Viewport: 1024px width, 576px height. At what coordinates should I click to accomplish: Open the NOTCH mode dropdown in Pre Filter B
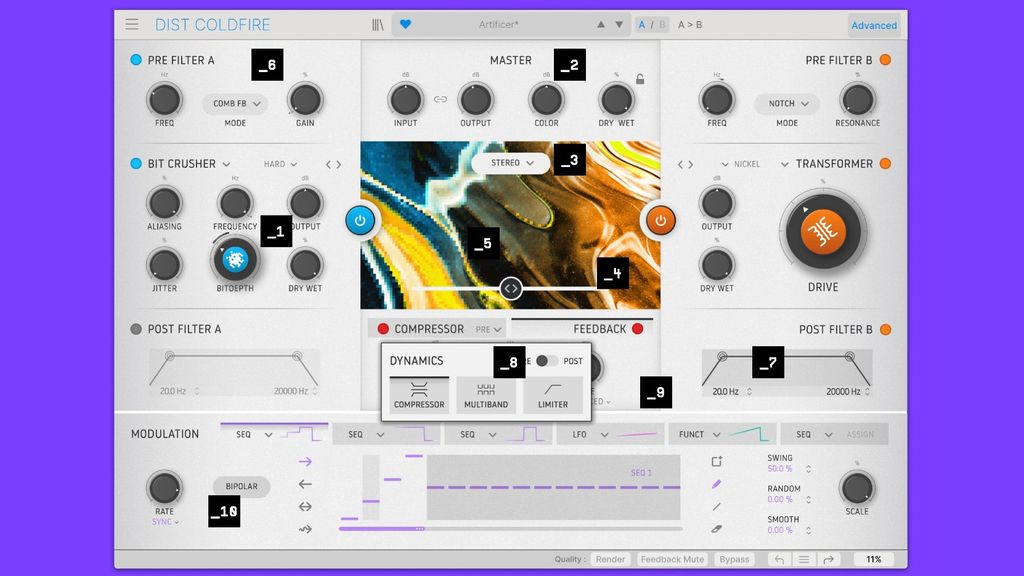tap(788, 103)
